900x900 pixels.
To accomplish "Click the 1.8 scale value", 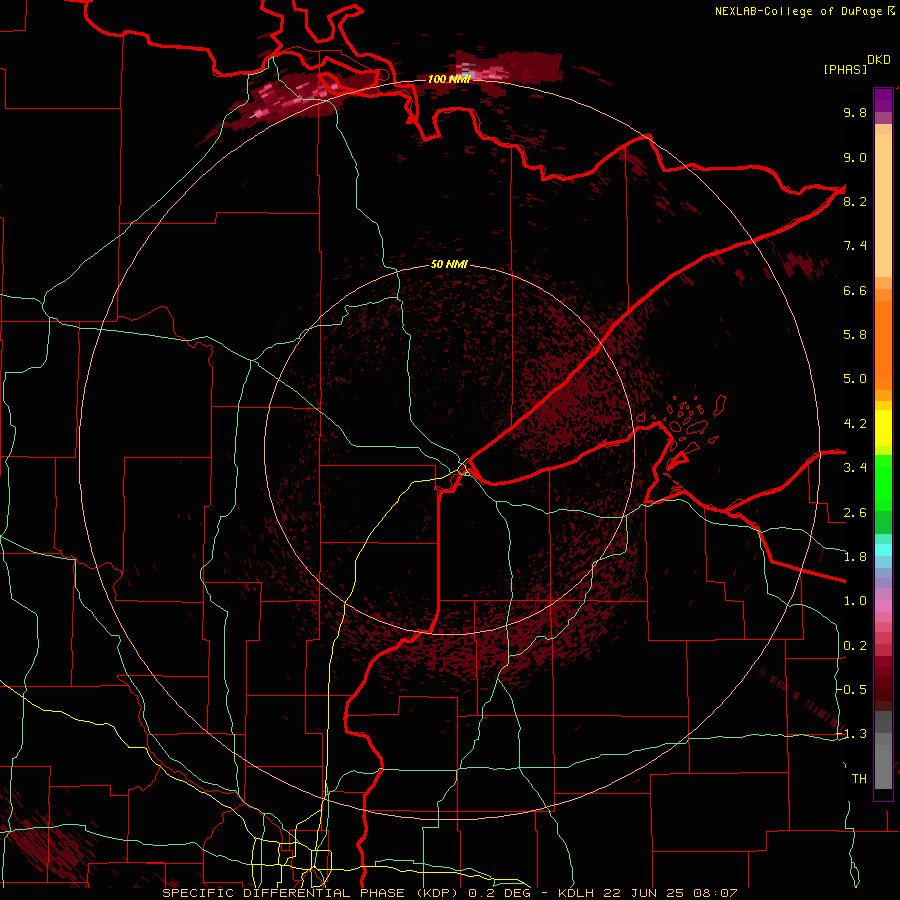I will (x=855, y=557).
